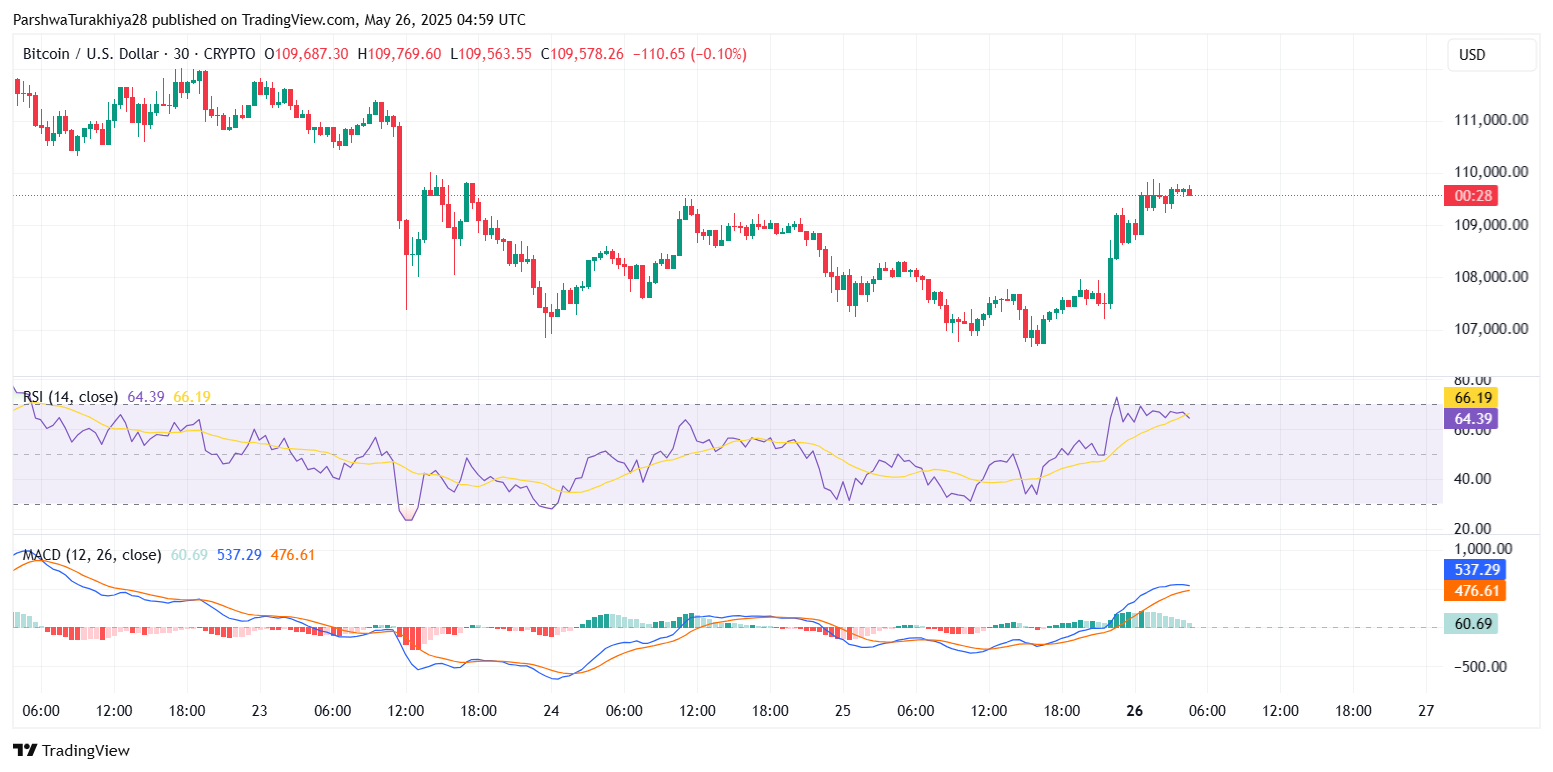Click date 27 on the time axis
Viewport: 1553px width, 772px height.
pyautogui.click(x=1426, y=711)
